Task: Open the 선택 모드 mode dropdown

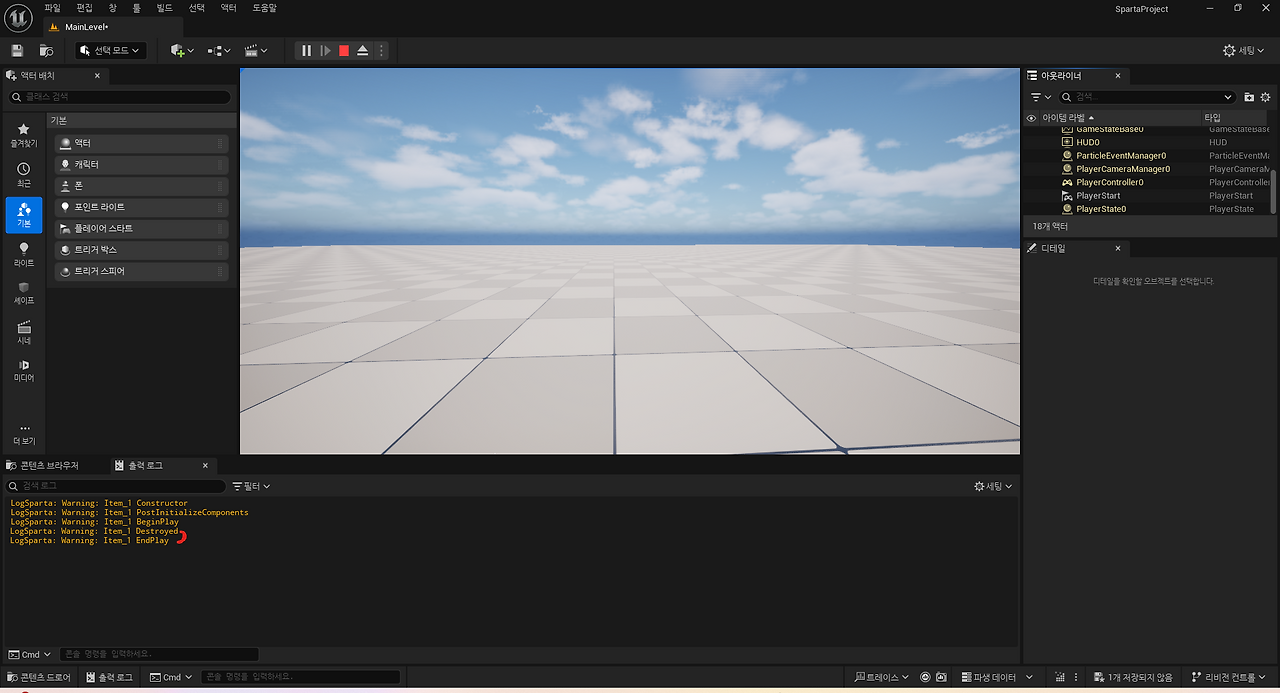Action: coord(111,50)
